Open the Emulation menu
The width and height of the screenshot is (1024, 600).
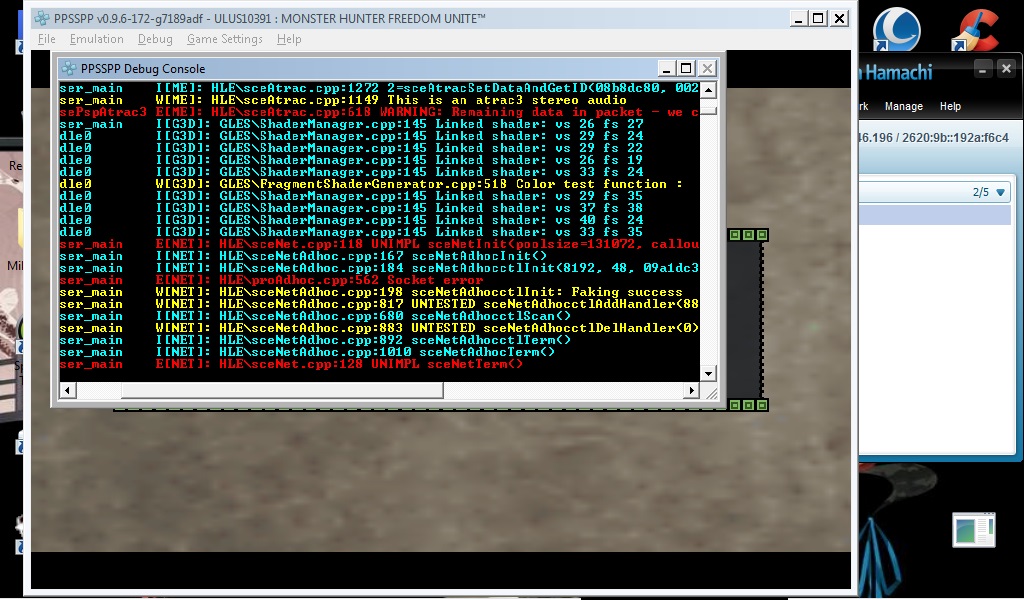tap(97, 39)
